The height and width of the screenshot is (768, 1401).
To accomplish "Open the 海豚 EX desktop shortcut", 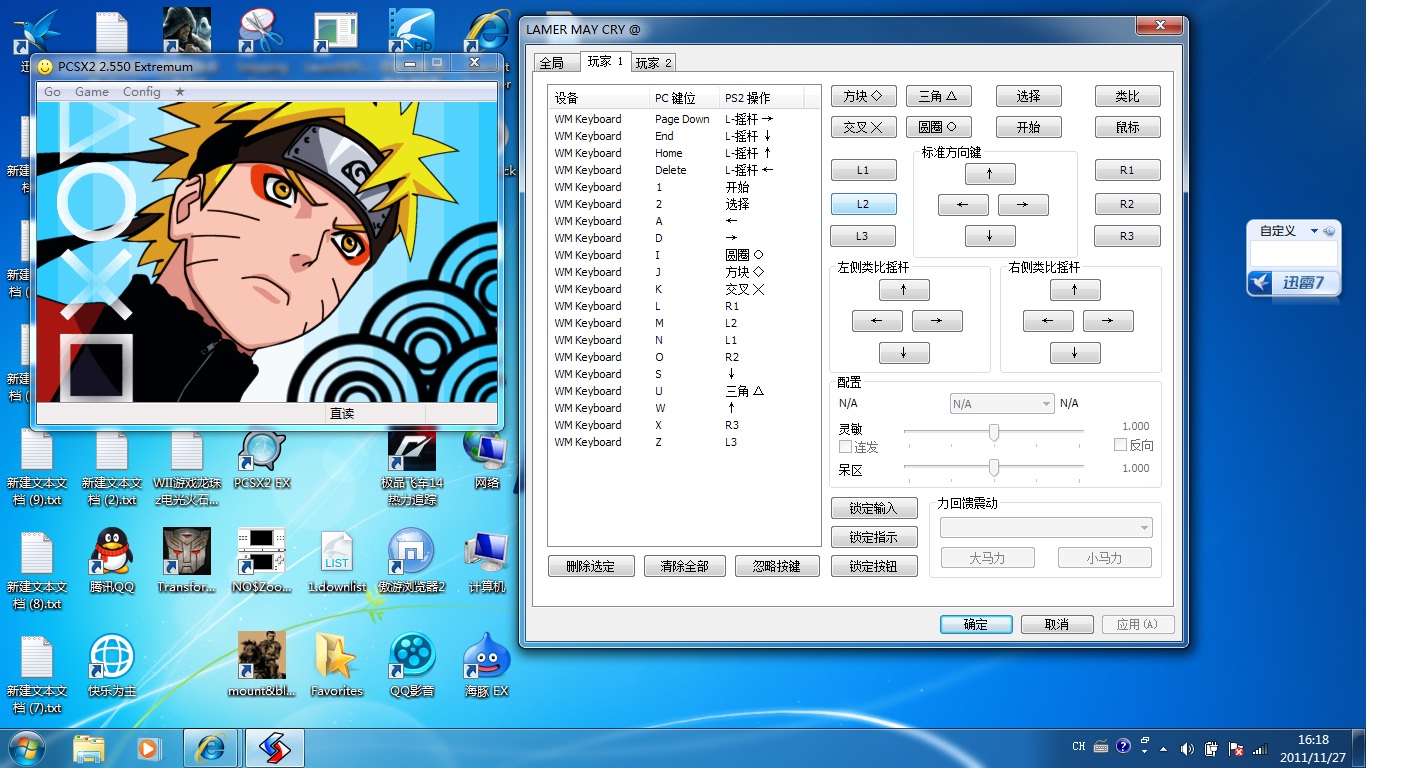I will pos(487,665).
